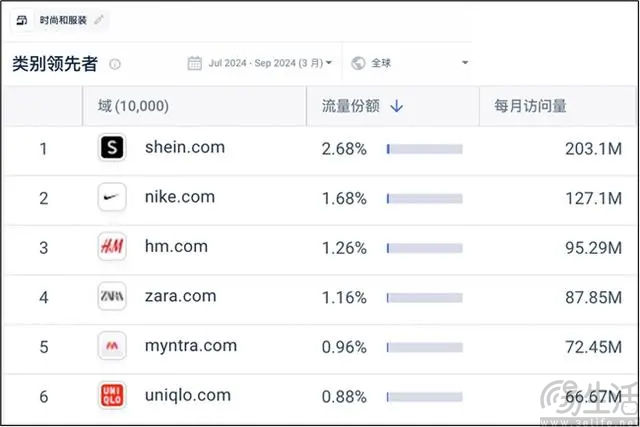Click the globe icon next to 全球
Viewport: 640px width, 427px height.
tap(358, 63)
